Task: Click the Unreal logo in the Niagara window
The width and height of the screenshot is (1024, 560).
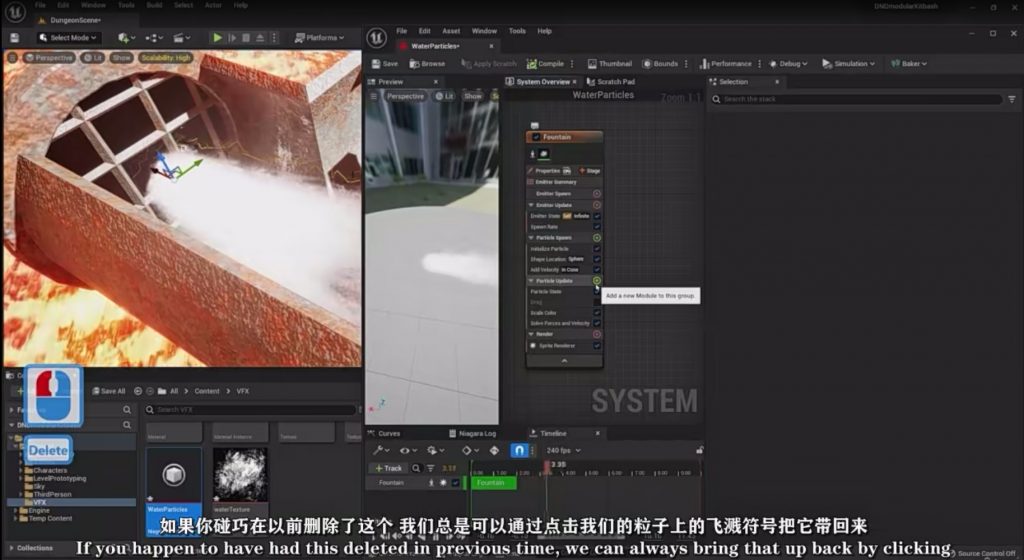Action: (x=377, y=38)
